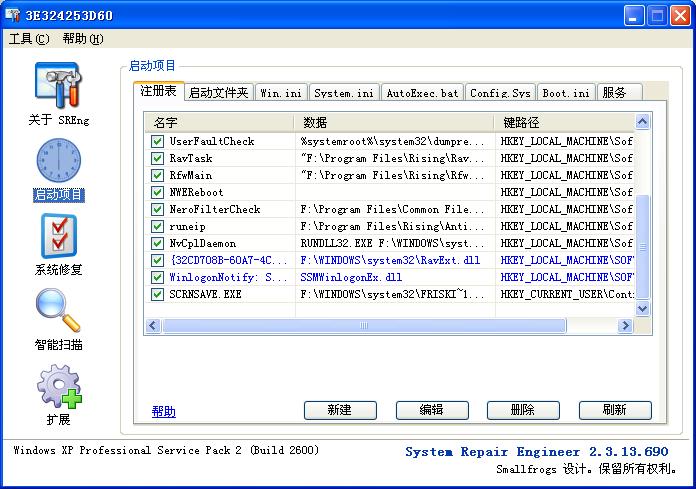Toggle the RfwMain checkbox
The width and height of the screenshot is (696, 489).
pyautogui.click(x=157, y=175)
